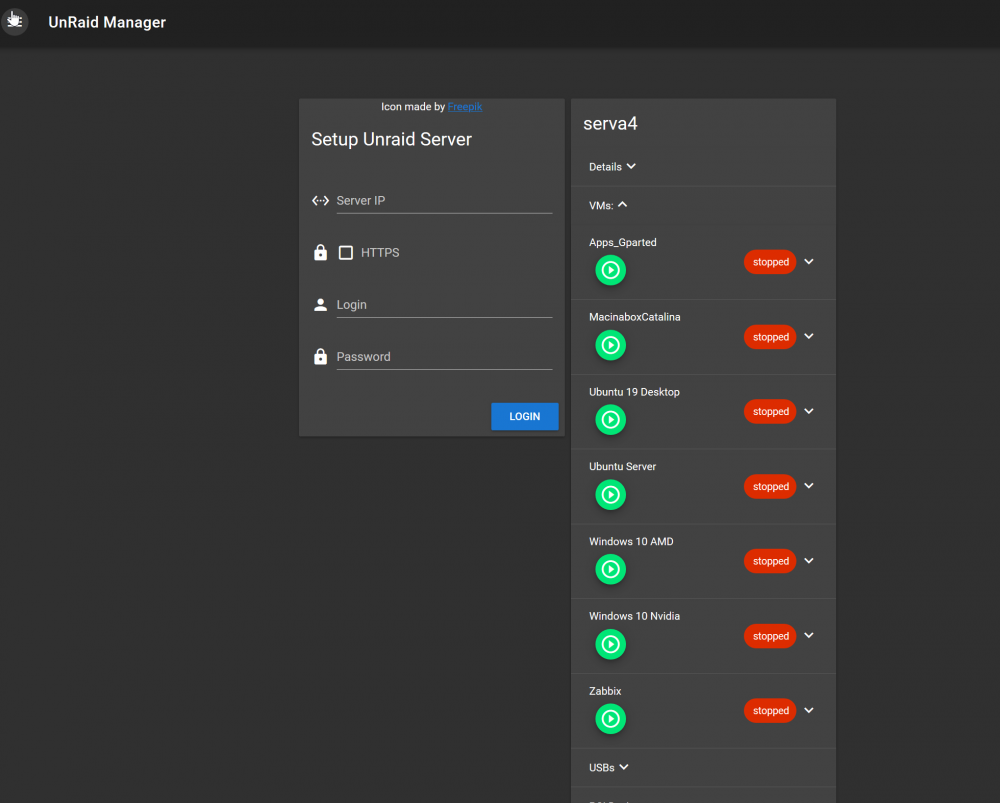Expand the USBs section
Image resolution: width=1000 pixels, height=803 pixels.
pyautogui.click(x=609, y=767)
